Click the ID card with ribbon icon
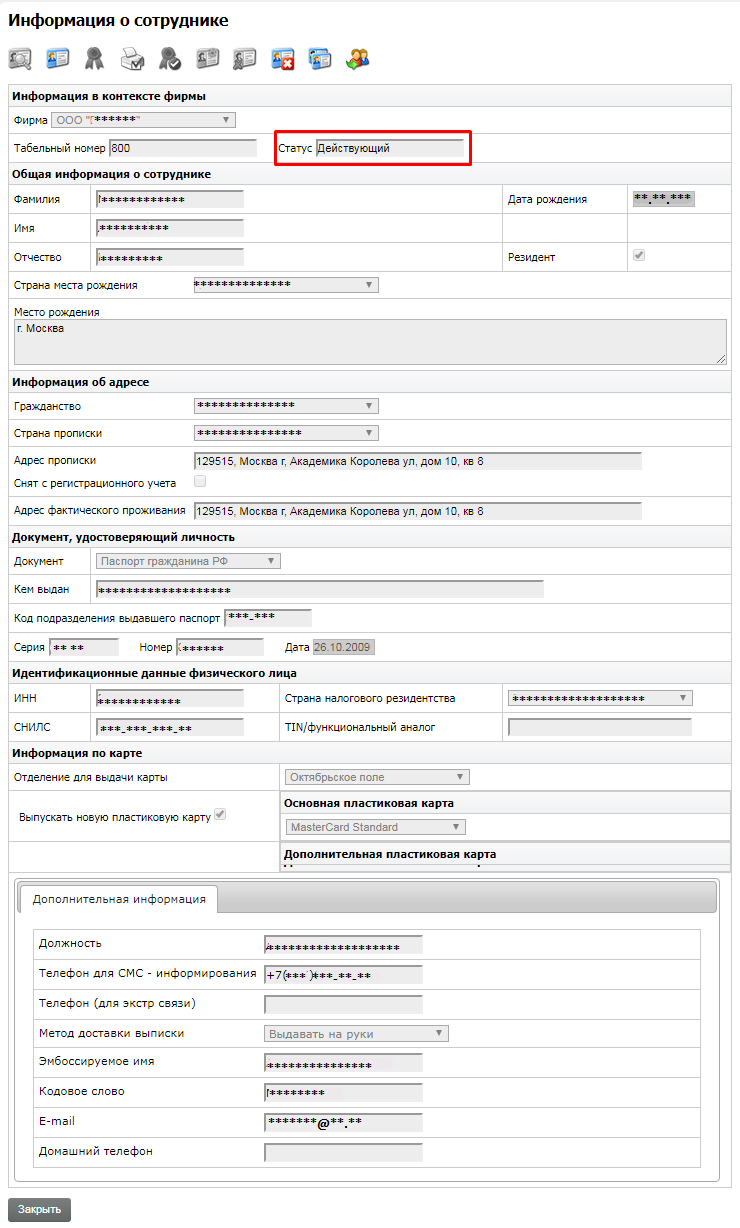 coord(245,59)
